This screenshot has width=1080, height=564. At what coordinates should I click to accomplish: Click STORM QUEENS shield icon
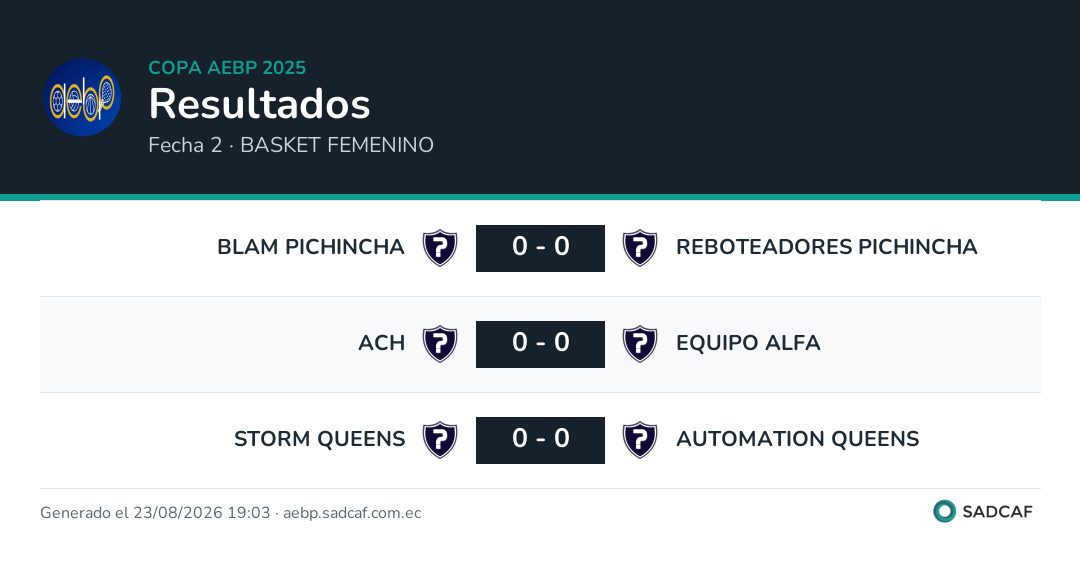click(x=440, y=440)
